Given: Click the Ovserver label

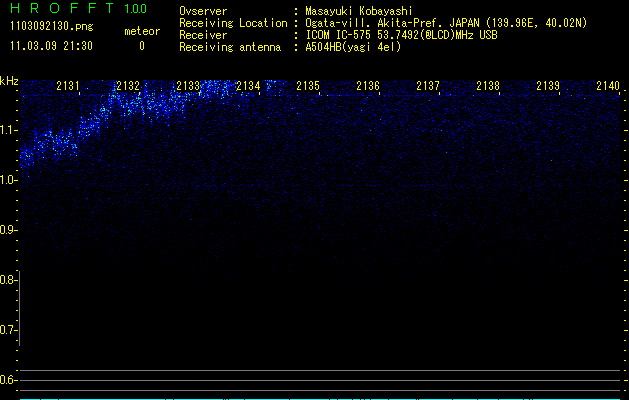Looking at the screenshot, I should [203, 11].
